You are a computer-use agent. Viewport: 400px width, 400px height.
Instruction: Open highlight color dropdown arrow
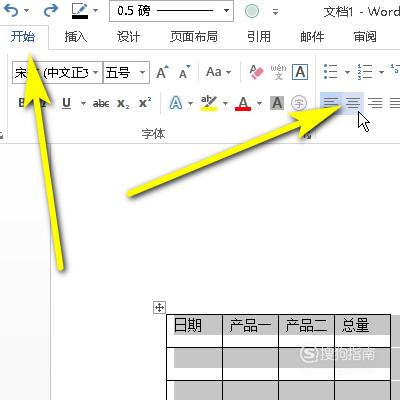coord(225,103)
